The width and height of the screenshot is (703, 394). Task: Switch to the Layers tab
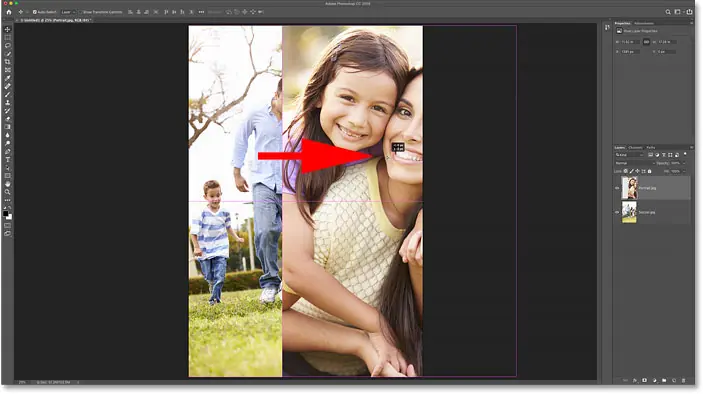[x=620, y=147]
